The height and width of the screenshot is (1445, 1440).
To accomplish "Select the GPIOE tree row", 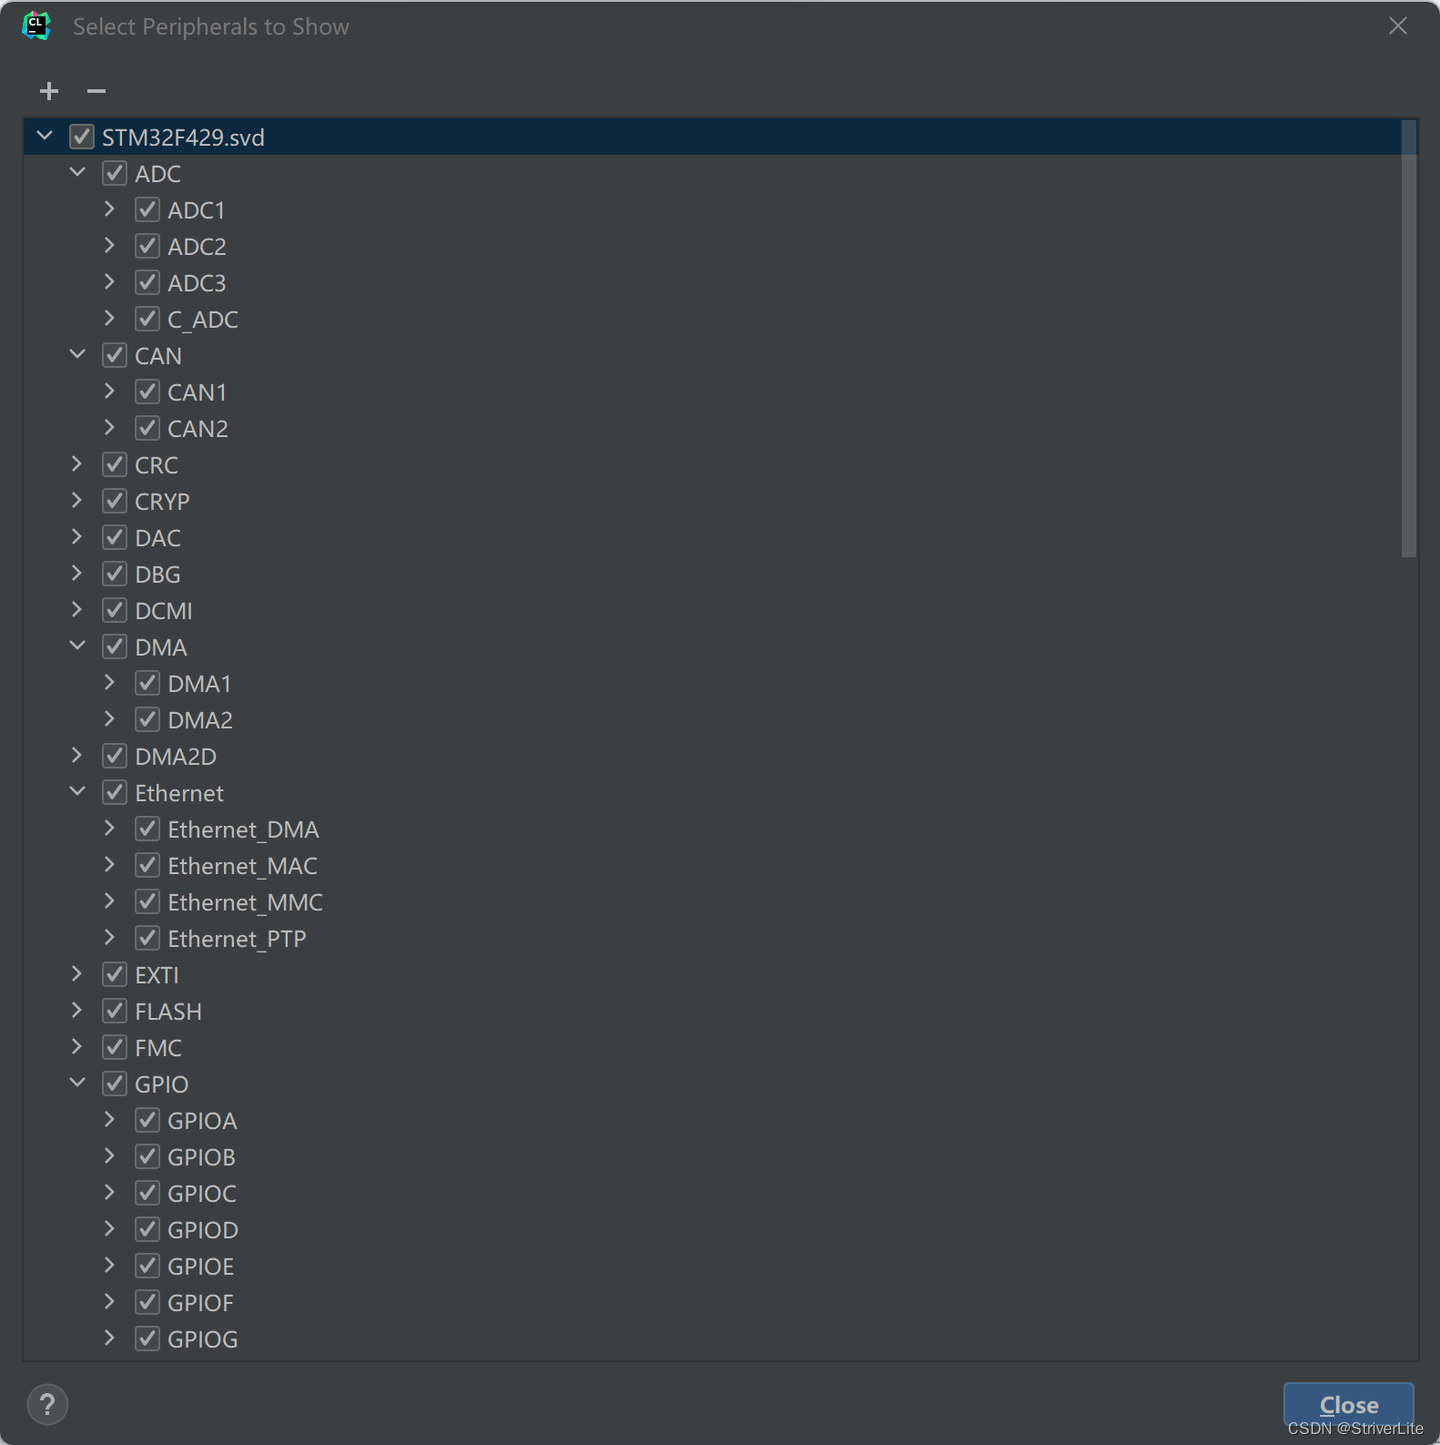I will pyautogui.click(x=712, y=1266).
